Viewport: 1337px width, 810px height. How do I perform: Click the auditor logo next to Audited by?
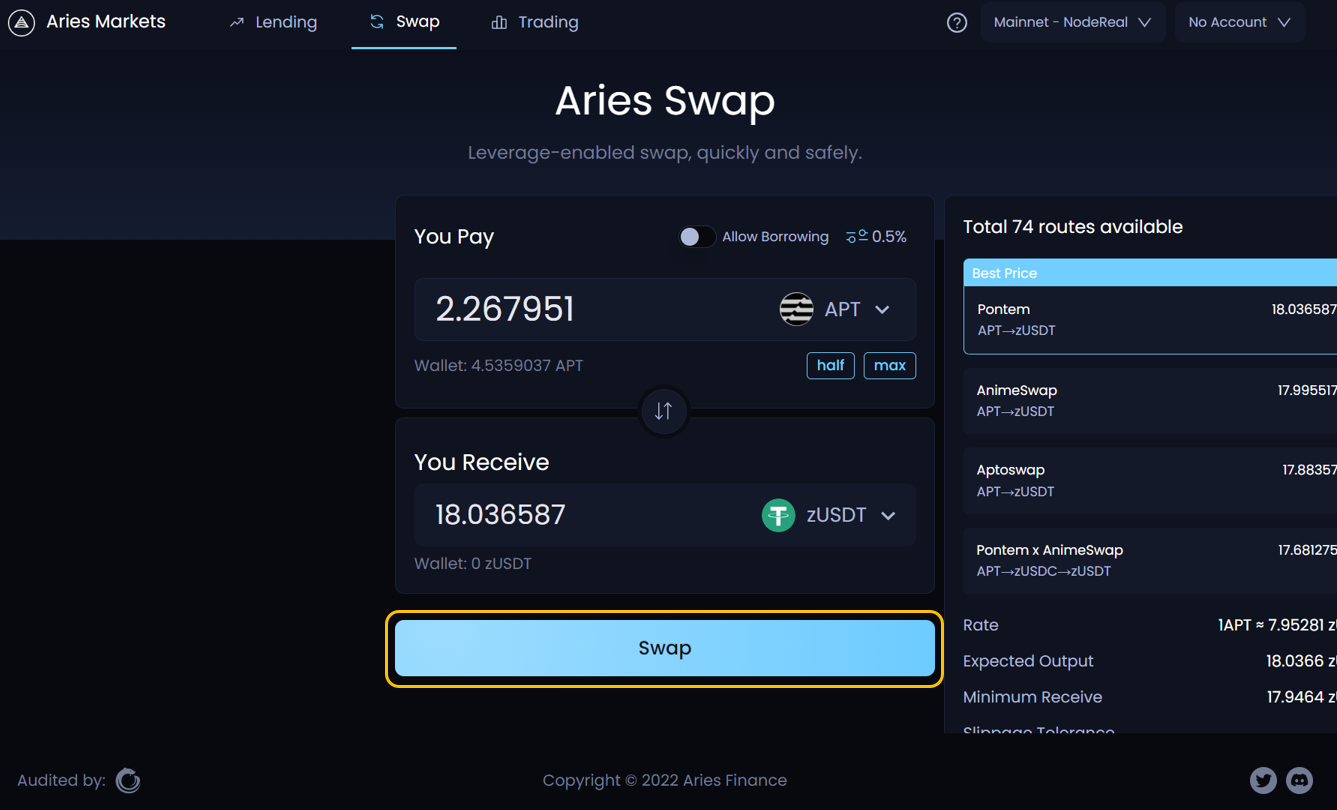[128, 780]
